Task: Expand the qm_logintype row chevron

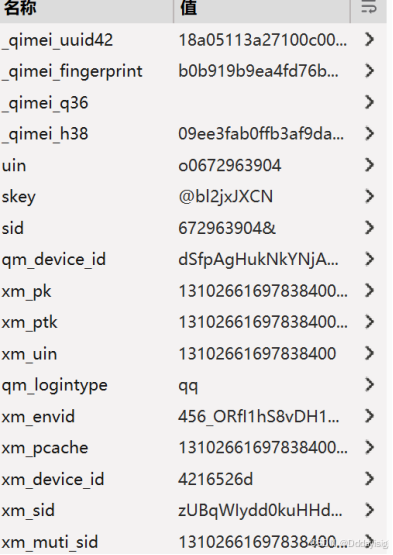Action: pyautogui.click(x=369, y=385)
